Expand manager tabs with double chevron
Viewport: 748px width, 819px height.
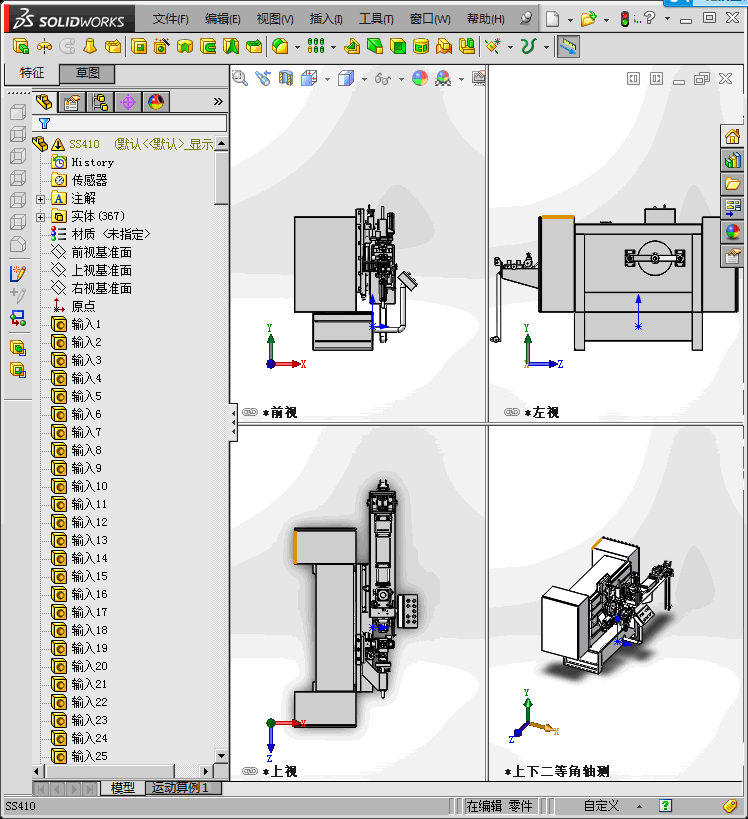tap(218, 101)
